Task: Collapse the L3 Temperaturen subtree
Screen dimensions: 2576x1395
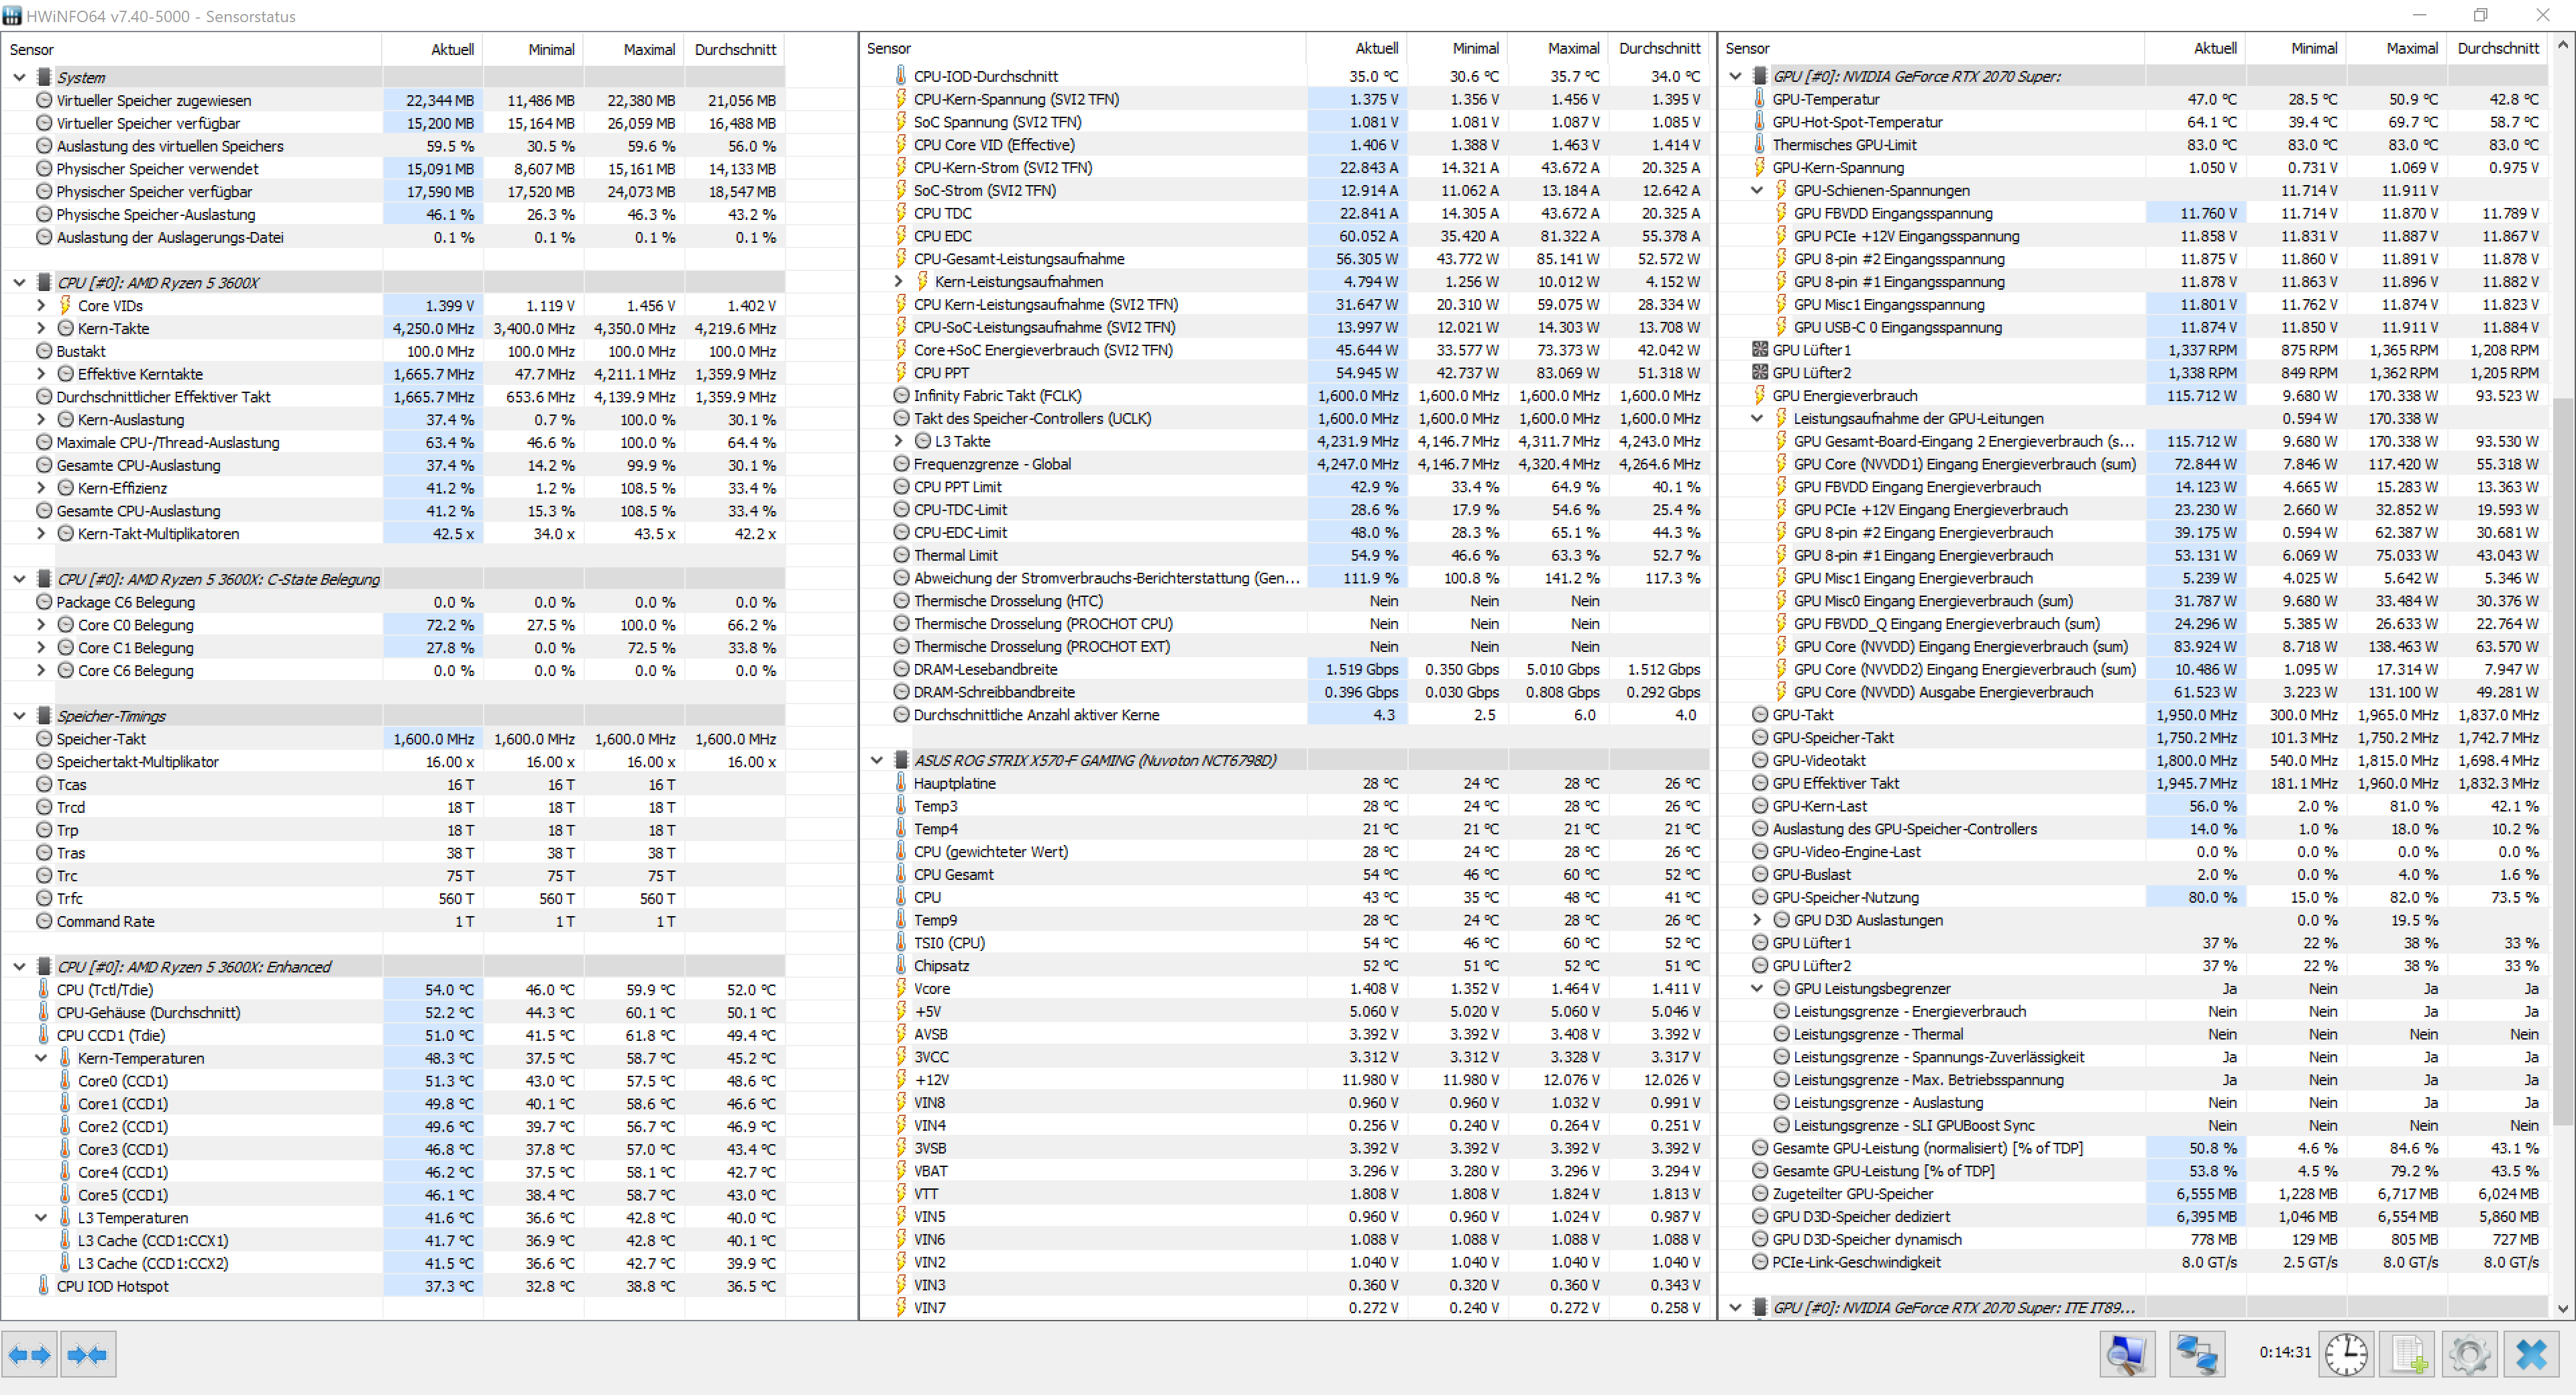Action: [x=41, y=1217]
